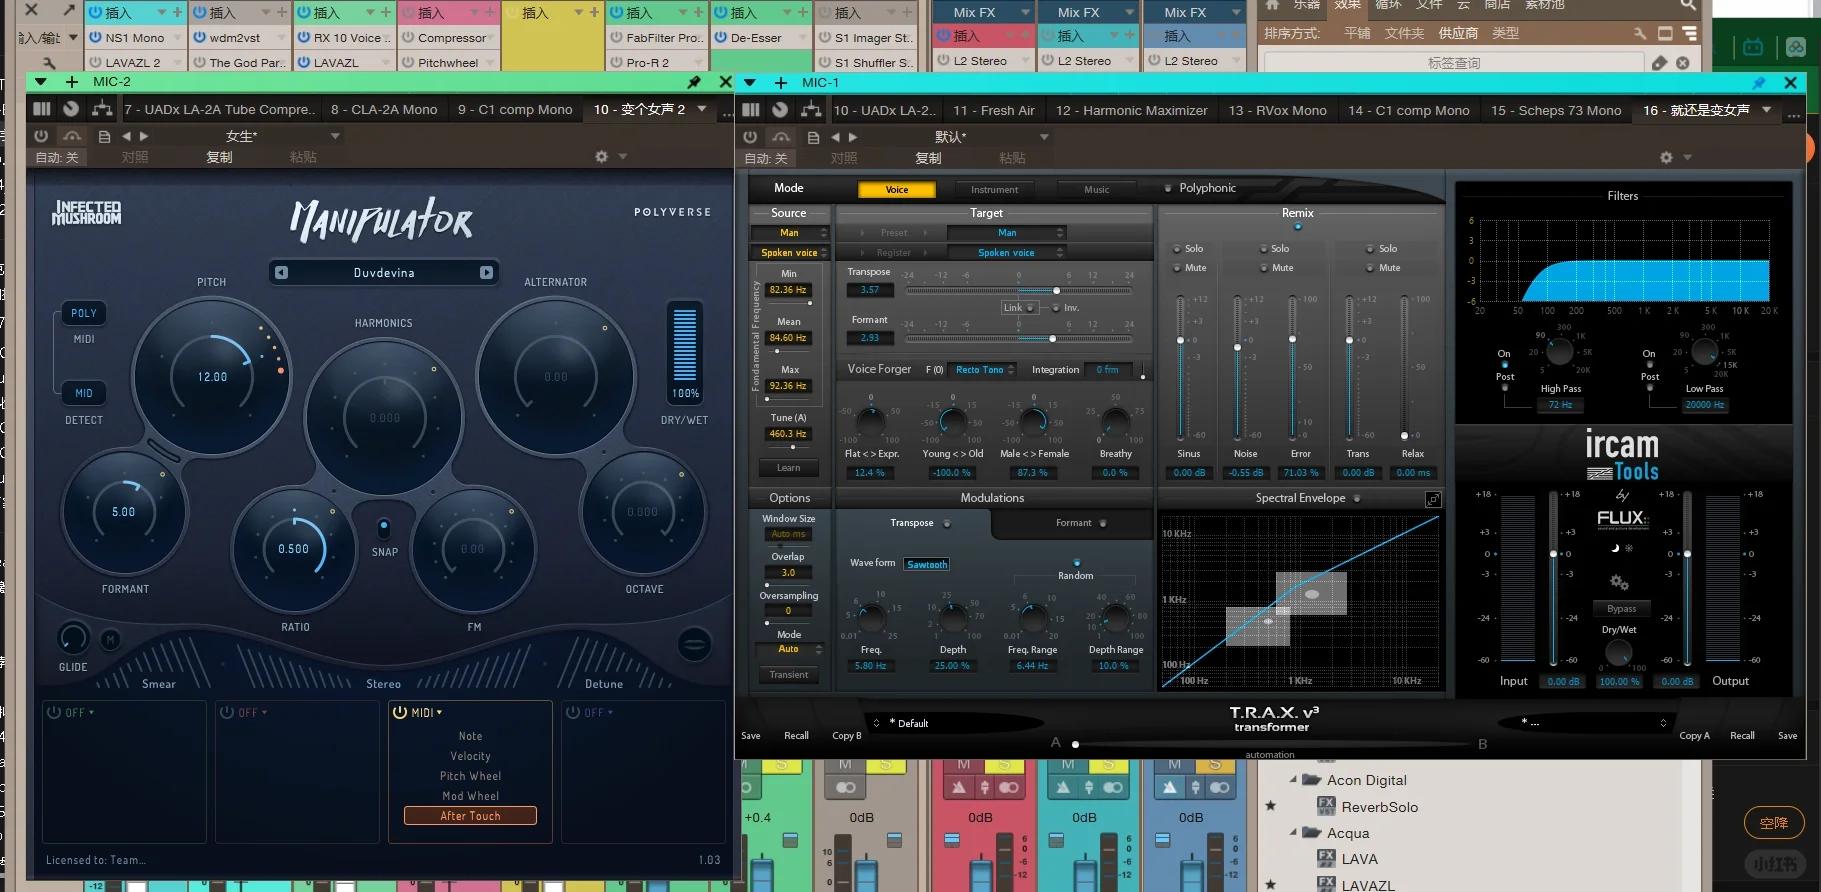
Task: Click next preset arrow beside Duvdevina
Action: tap(486, 272)
